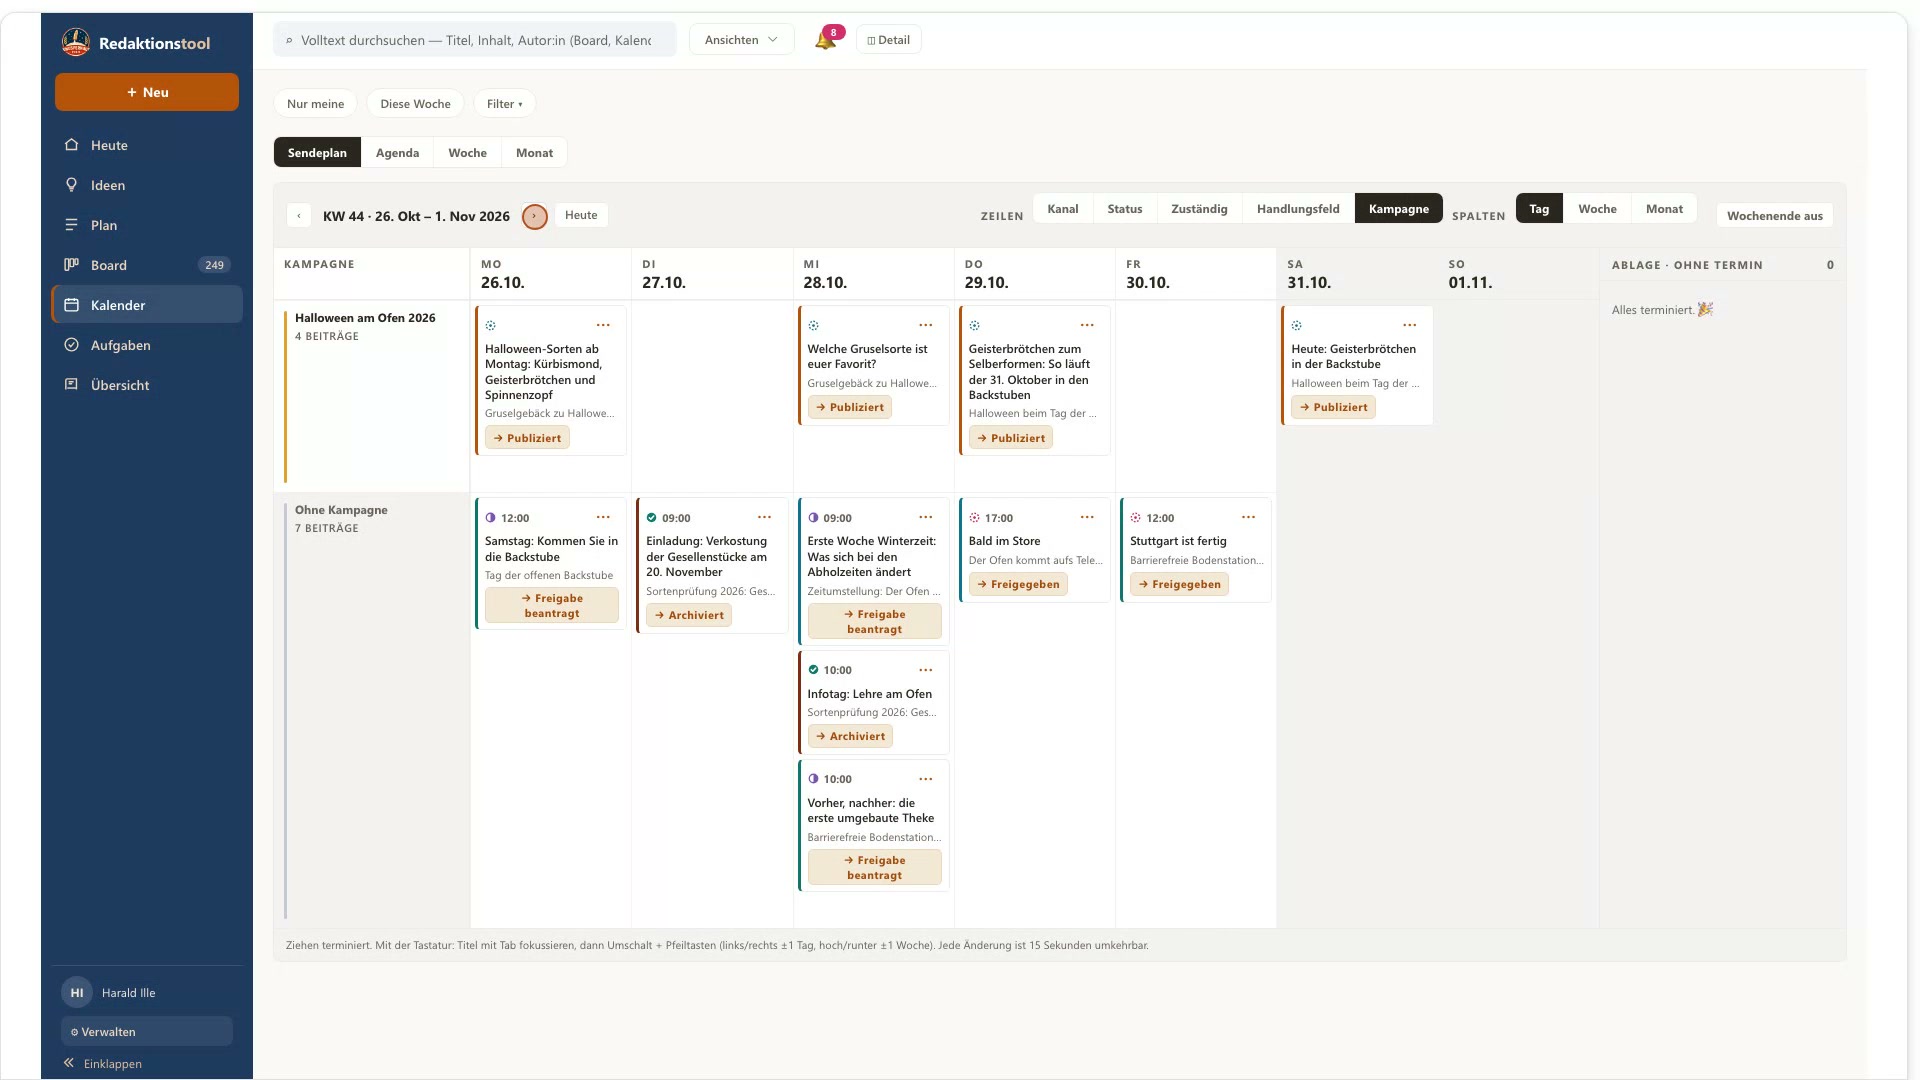Open Freigabe beantragt status on Samstag card

pyautogui.click(x=551, y=606)
